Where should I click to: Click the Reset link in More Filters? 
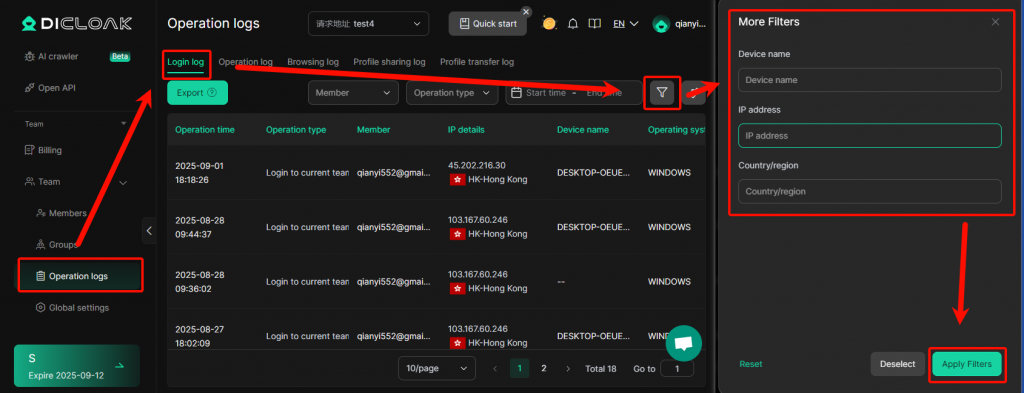750,364
